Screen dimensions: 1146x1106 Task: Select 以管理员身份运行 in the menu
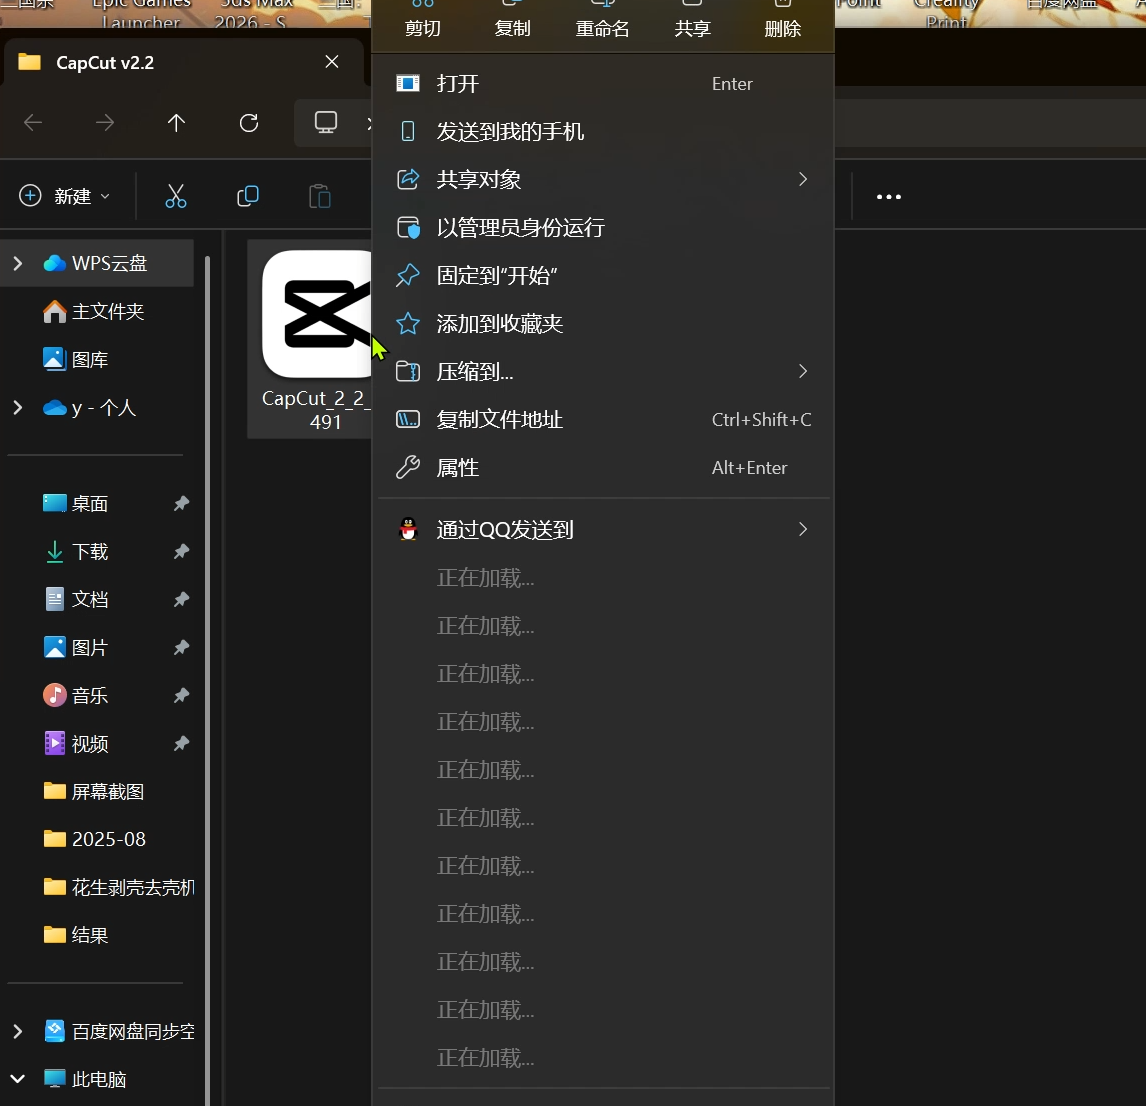coord(604,227)
